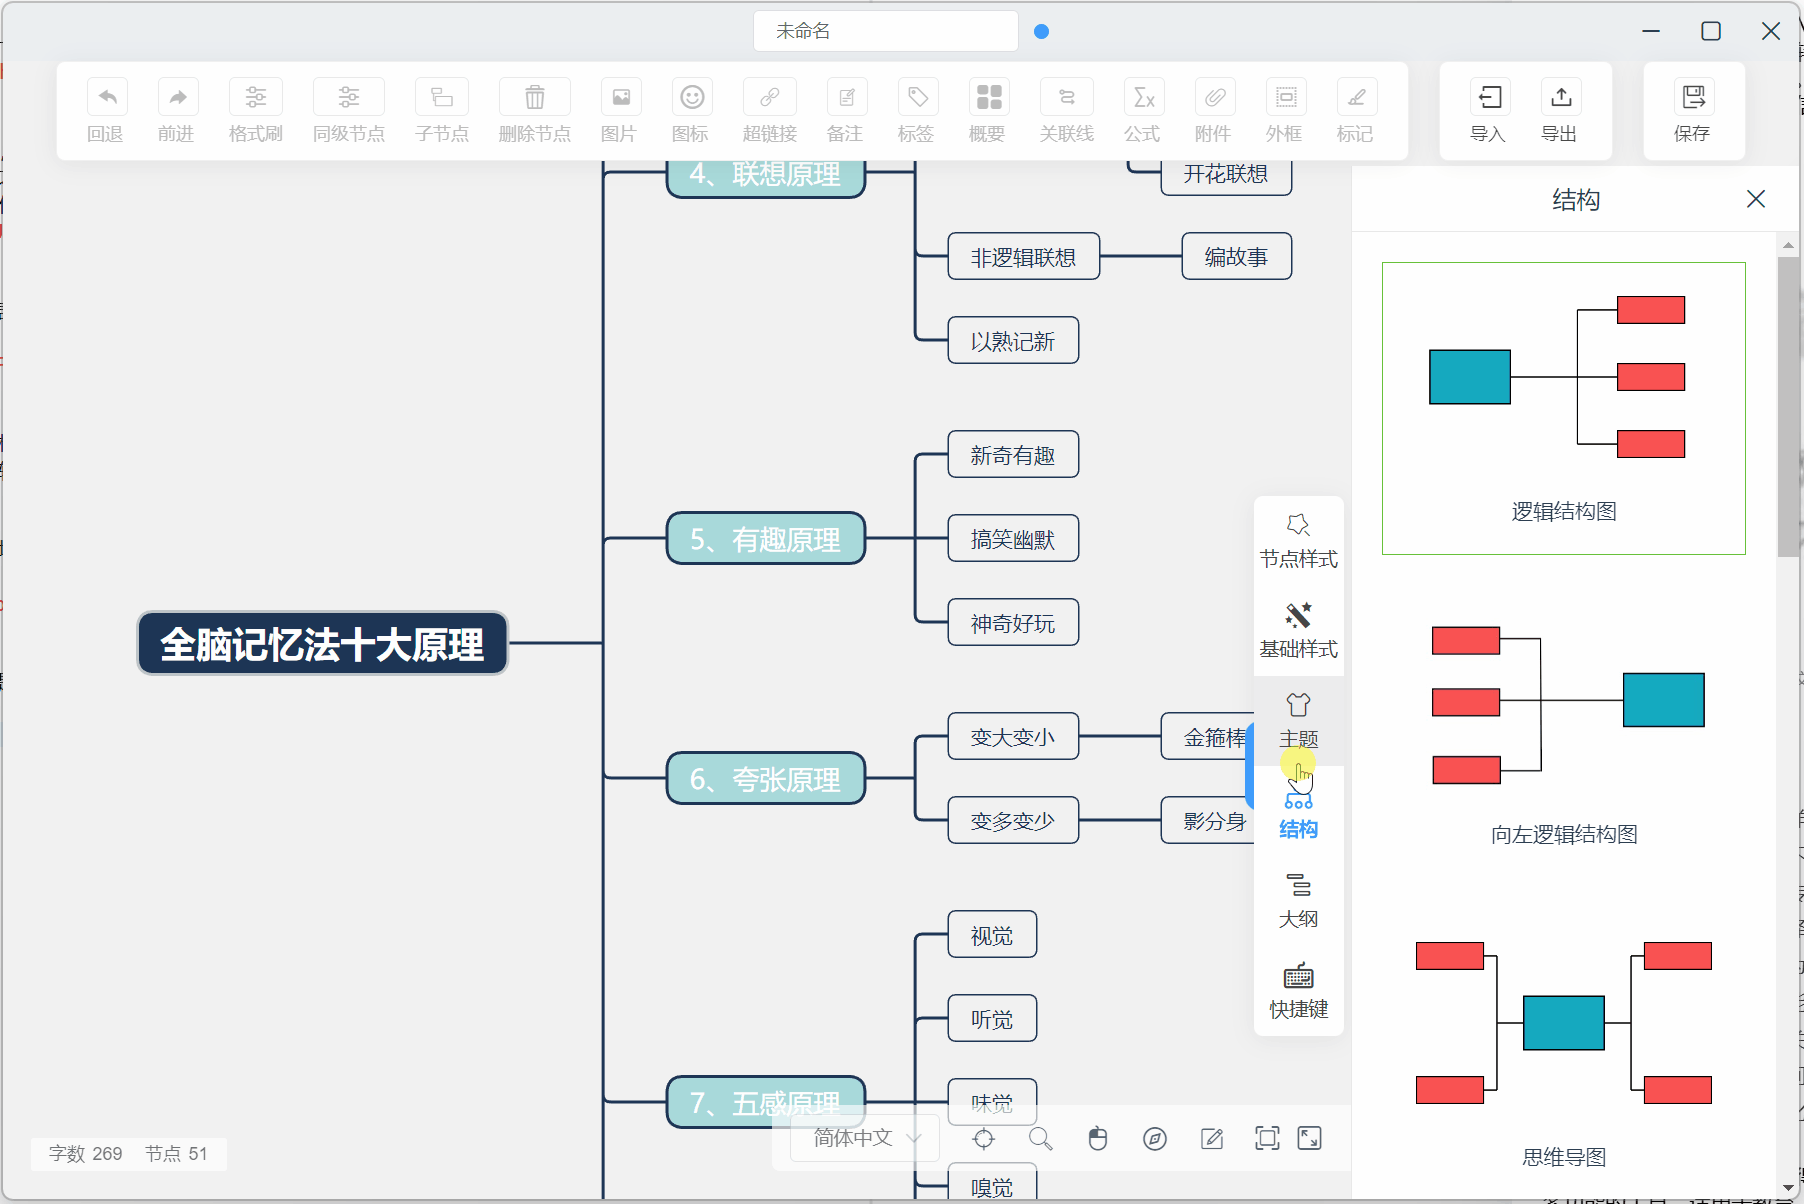Select the 开花联想 node
This screenshot has width=1804, height=1204.
point(1226,176)
